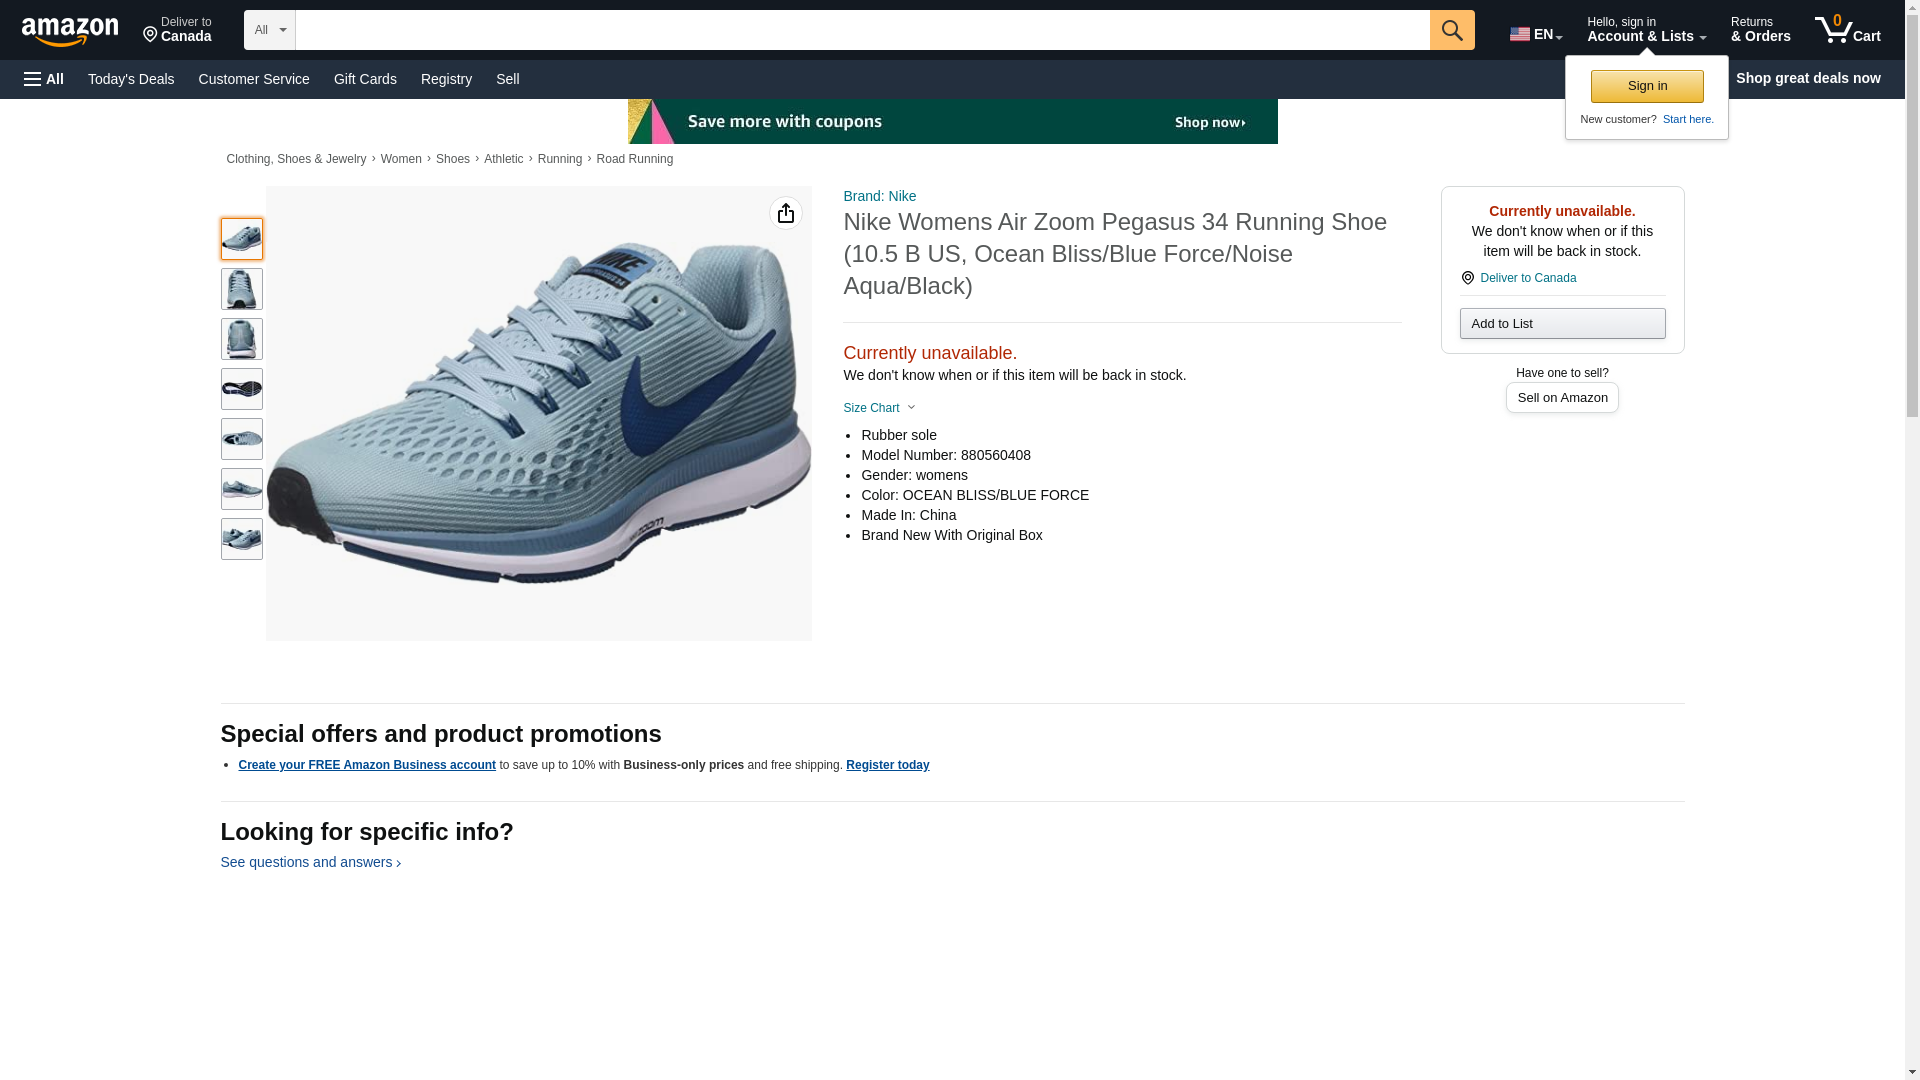Click the Amazon logo

pos(70,31)
